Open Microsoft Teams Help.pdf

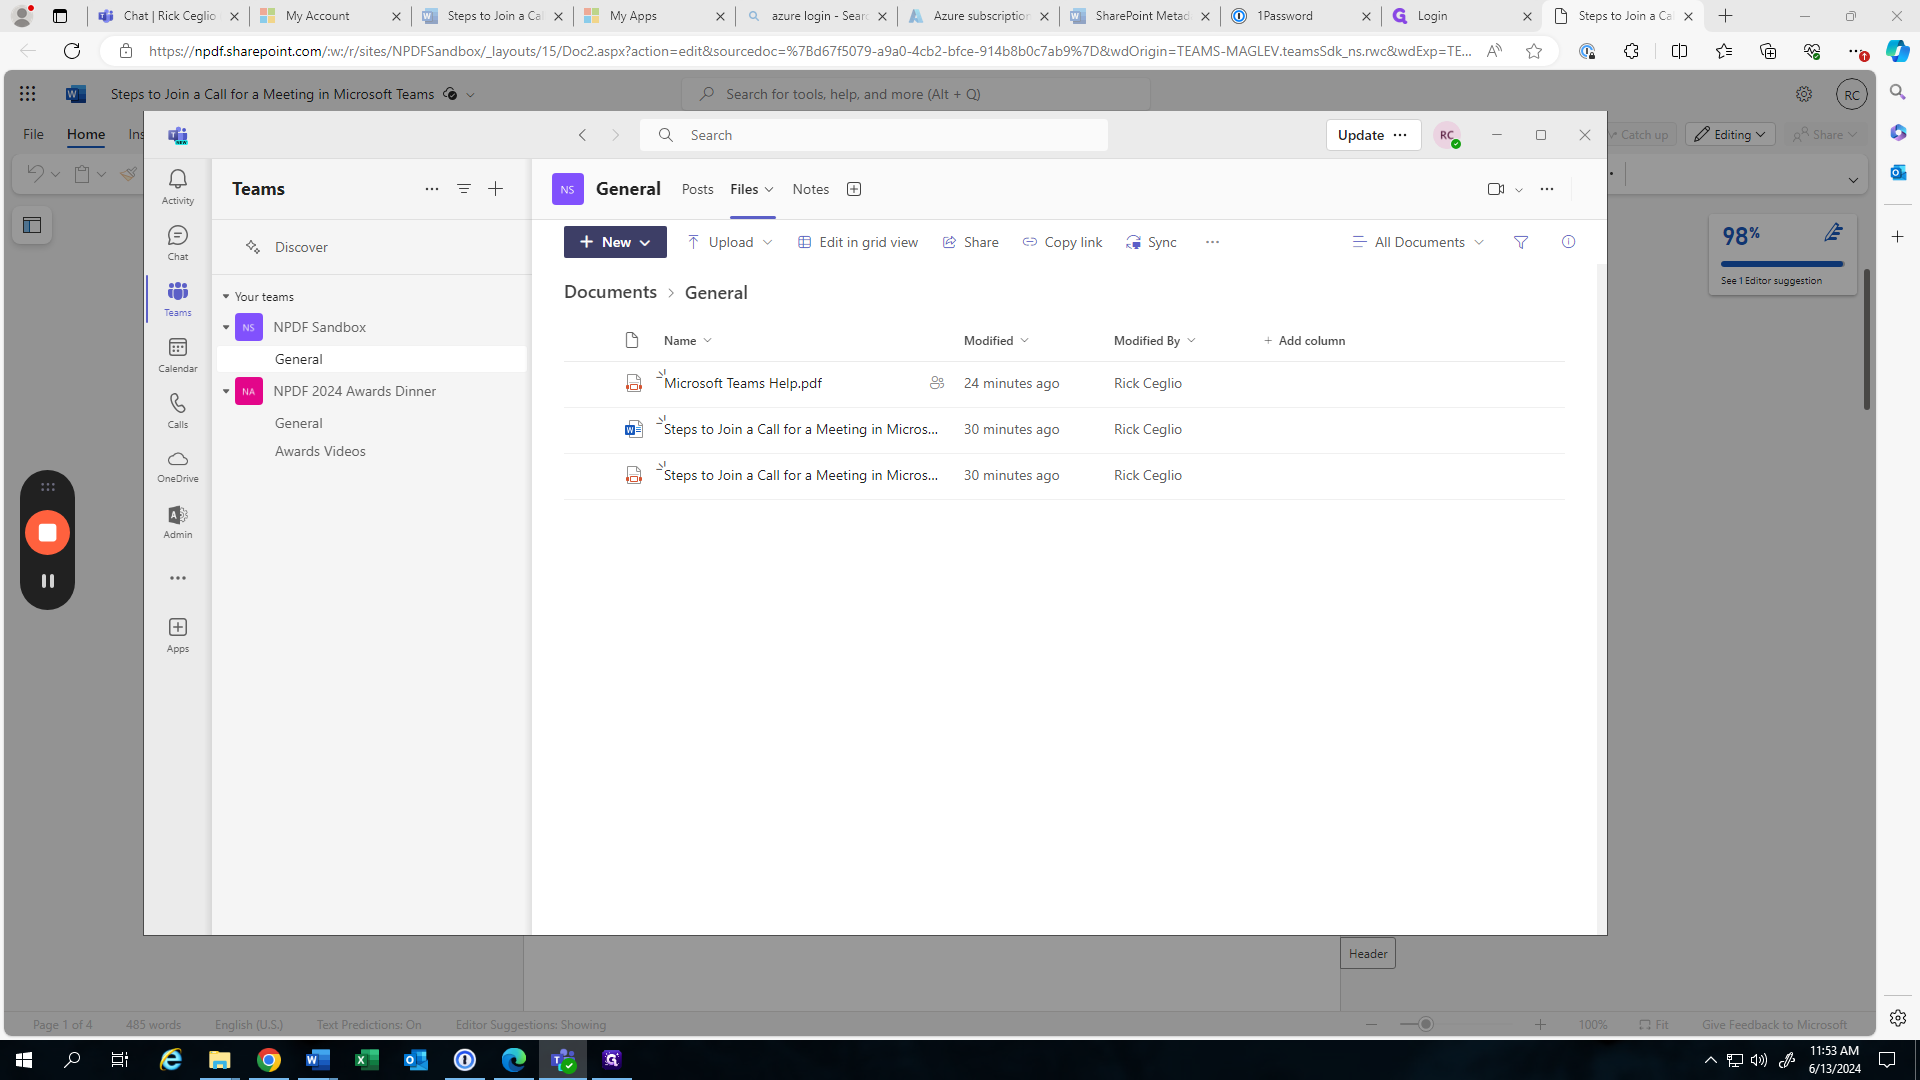pyautogui.click(x=743, y=383)
